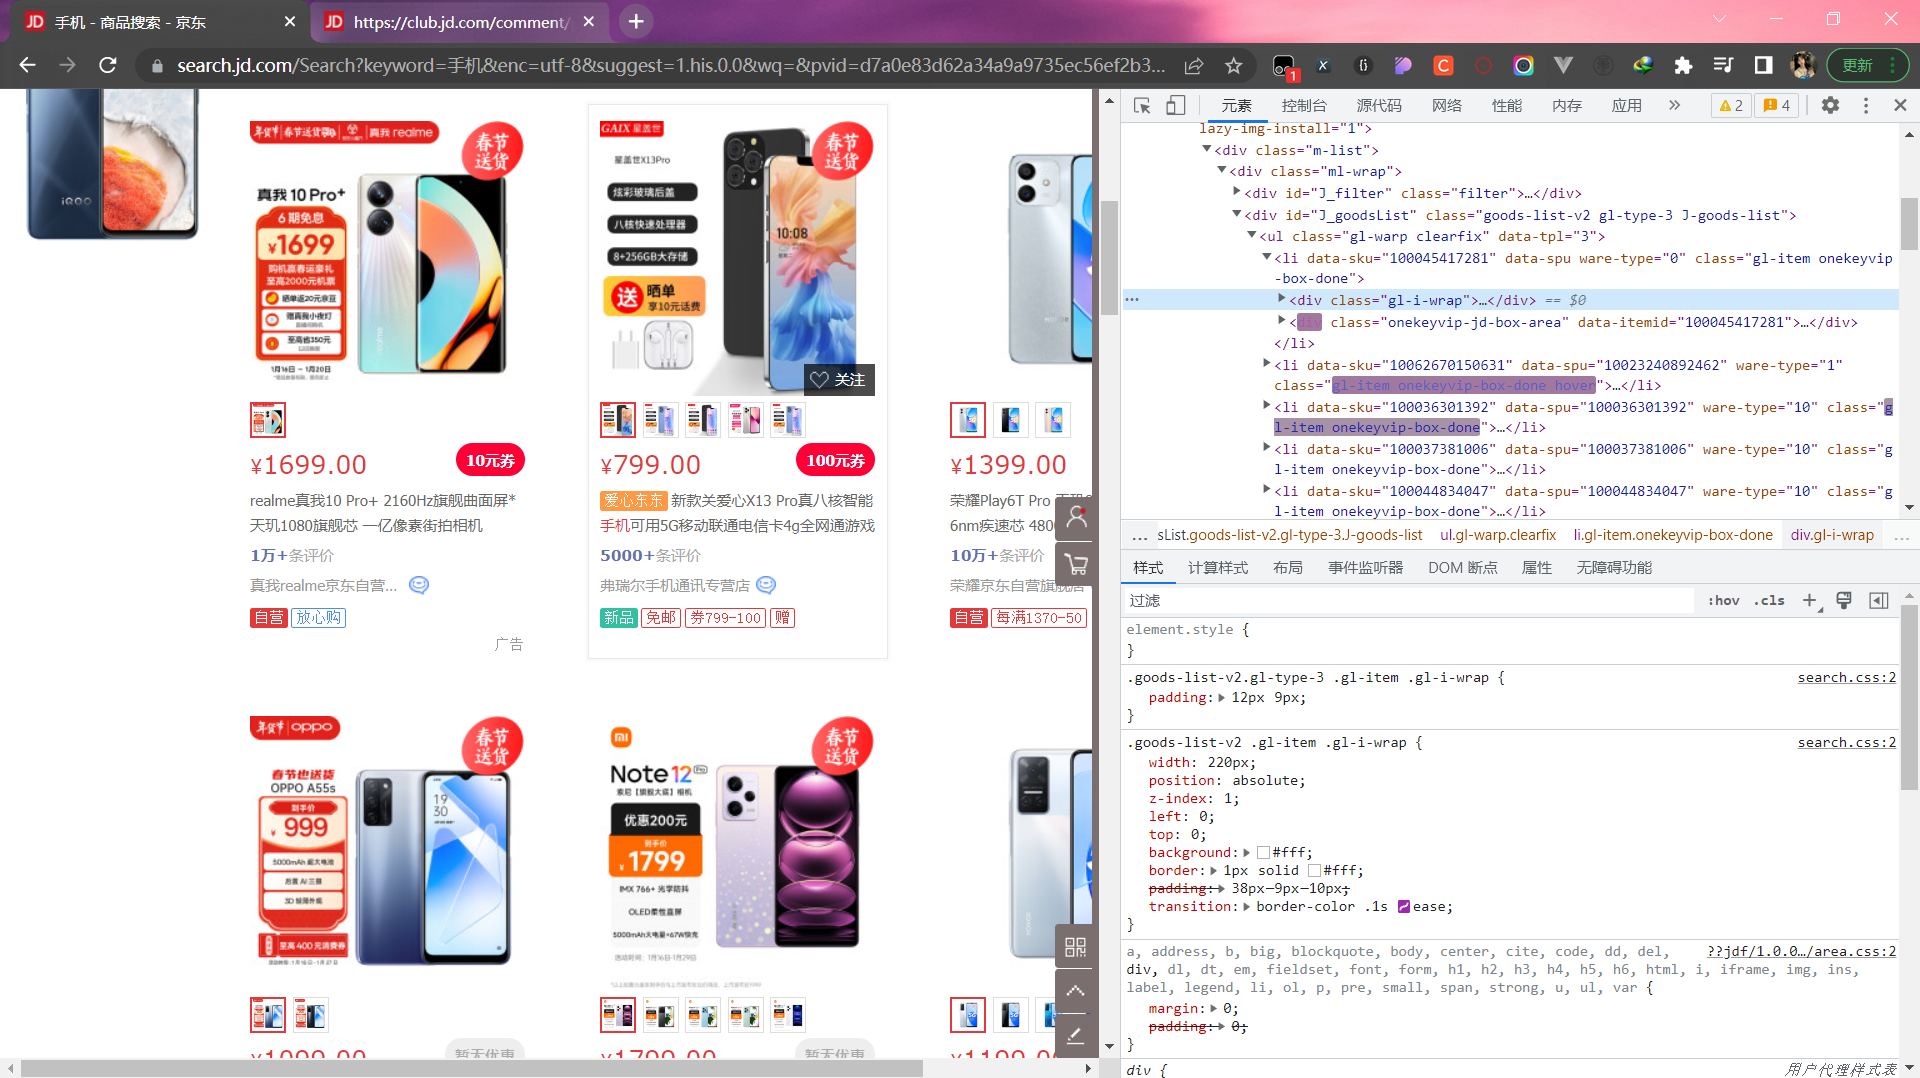Screen dimensions: 1920x1078
Task: Expand the padding shorthand property
Action: coord(1222,698)
